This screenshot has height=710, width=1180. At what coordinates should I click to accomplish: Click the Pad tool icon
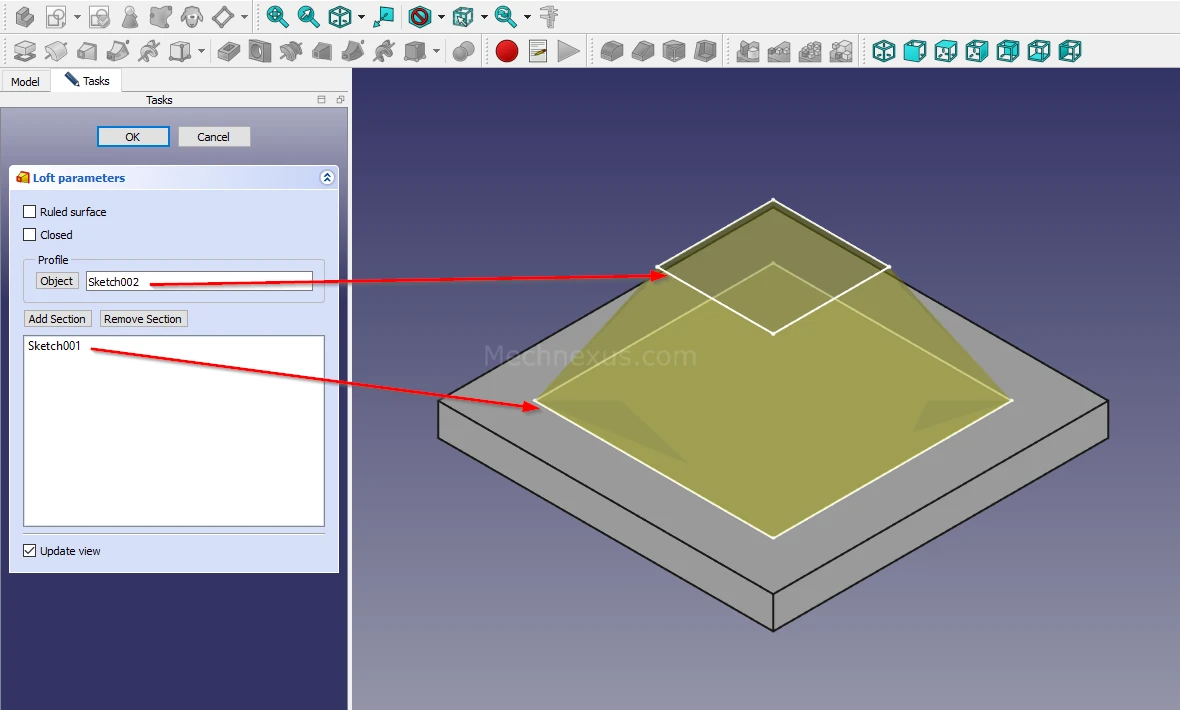[x=26, y=51]
